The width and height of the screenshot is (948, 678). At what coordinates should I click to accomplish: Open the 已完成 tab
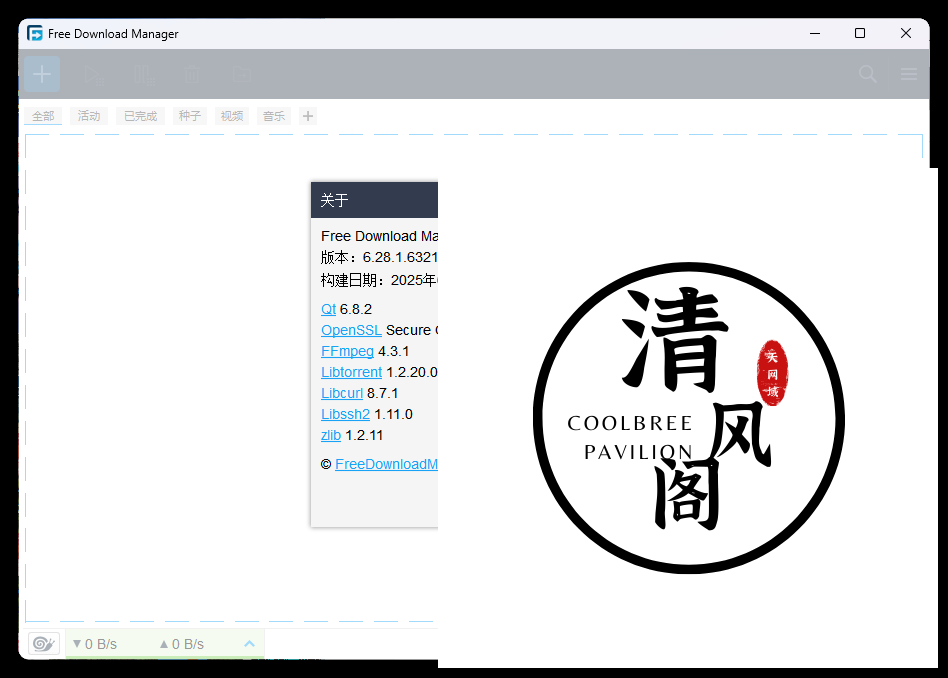140,116
